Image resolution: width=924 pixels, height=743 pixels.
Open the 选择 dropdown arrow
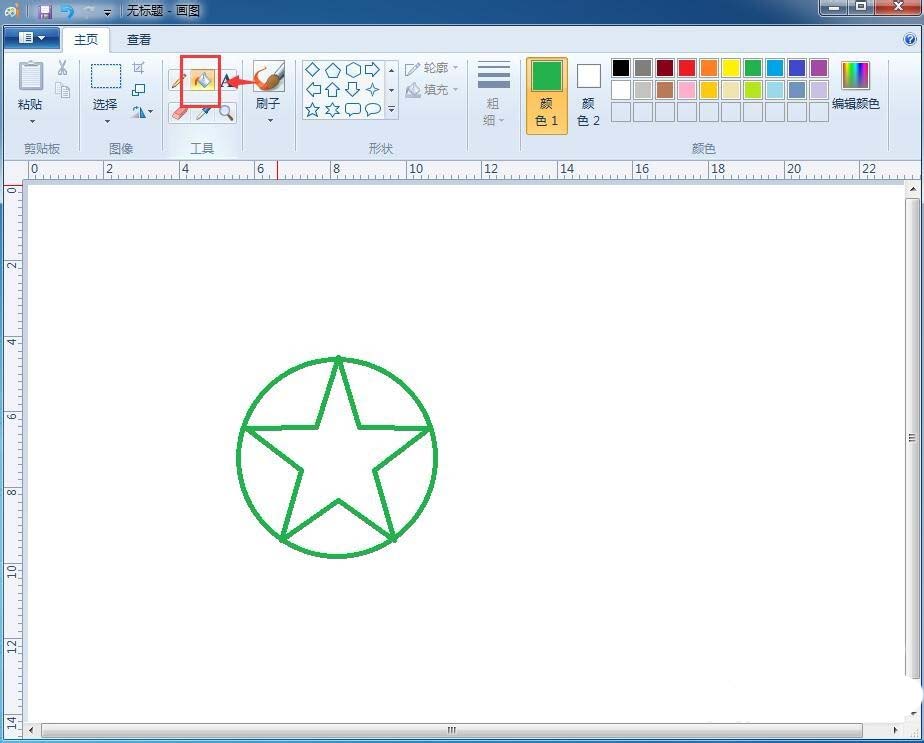coord(107,121)
